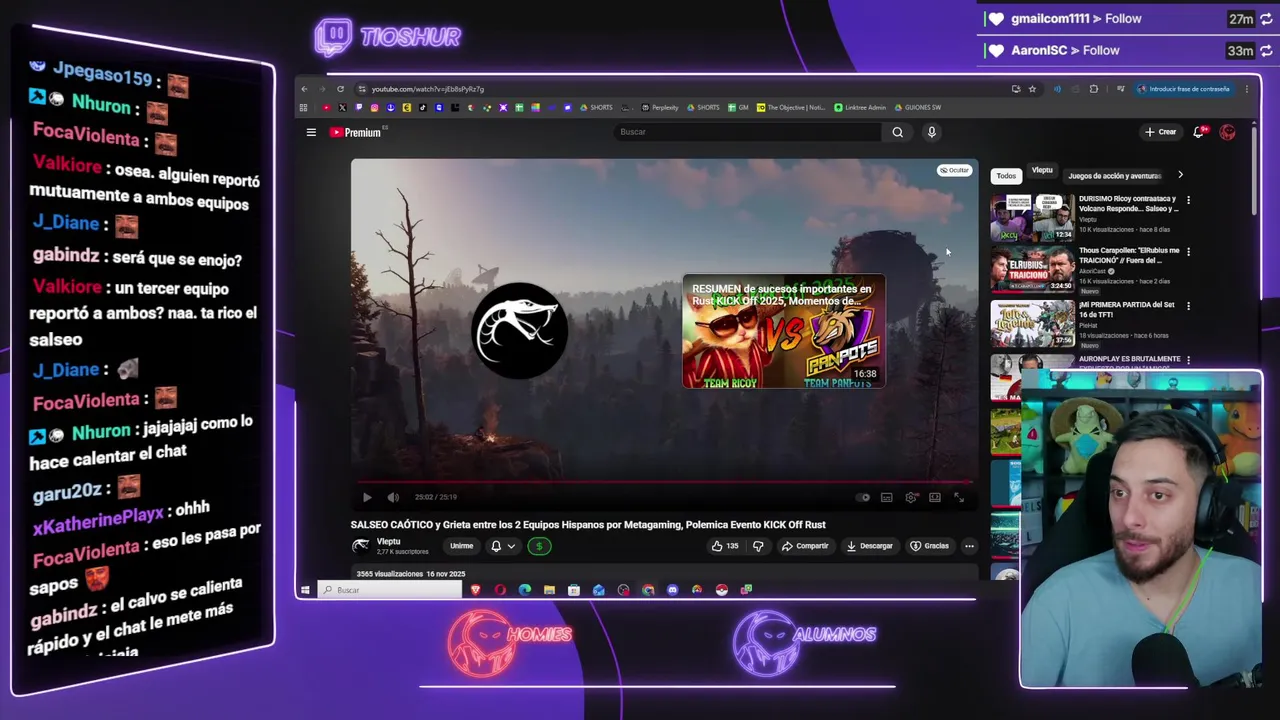Go to the YouTube Premium home logo

(x=356, y=132)
